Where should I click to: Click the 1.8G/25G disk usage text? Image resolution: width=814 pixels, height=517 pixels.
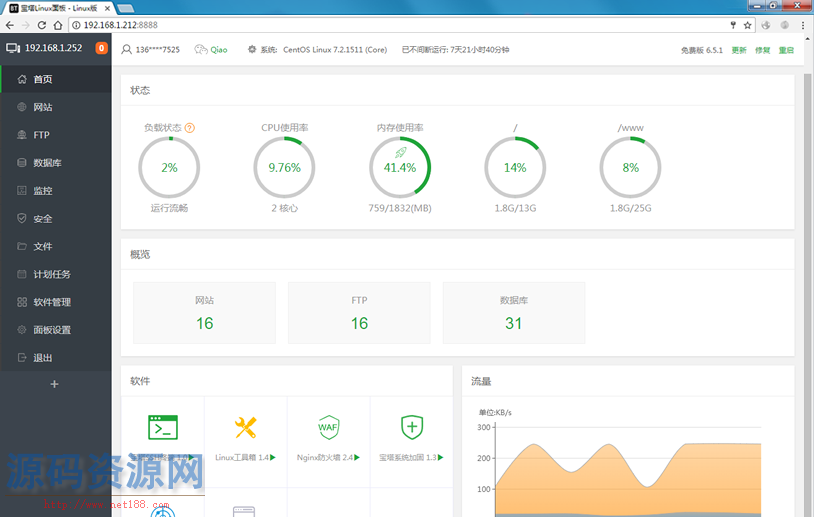click(630, 208)
